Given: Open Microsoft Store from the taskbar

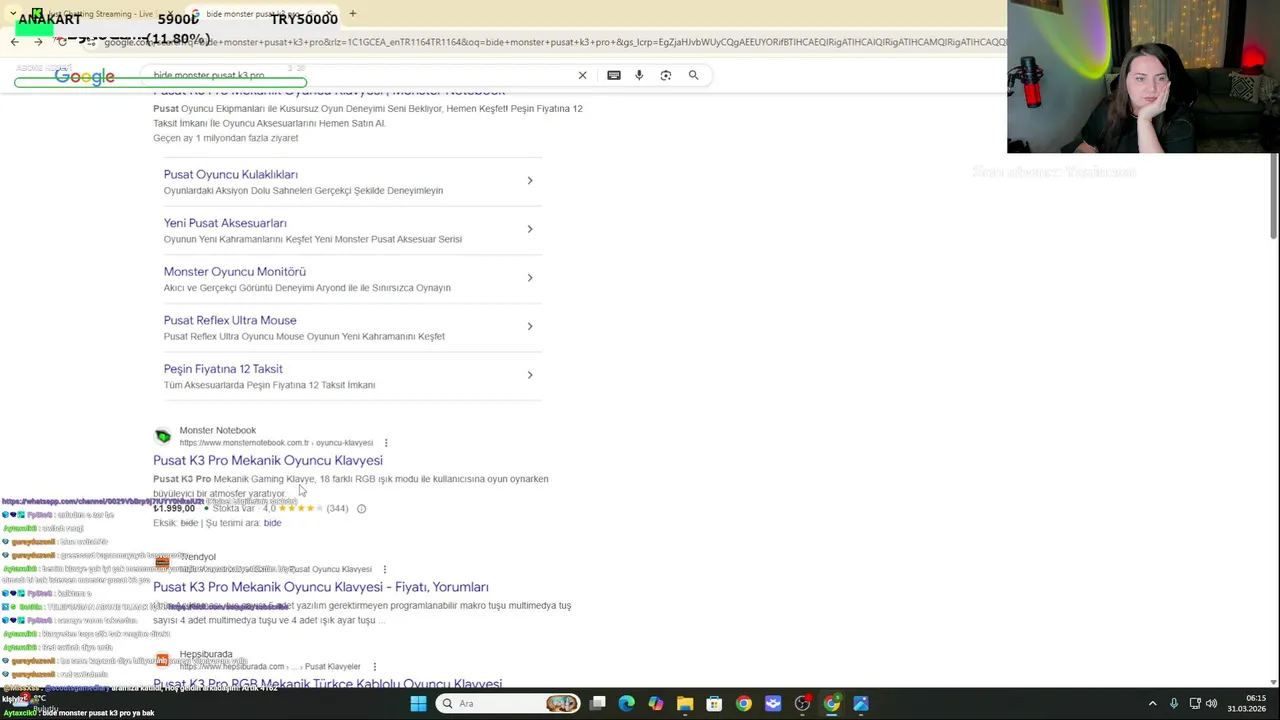Looking at the screenshot, I should coord(714,704).
